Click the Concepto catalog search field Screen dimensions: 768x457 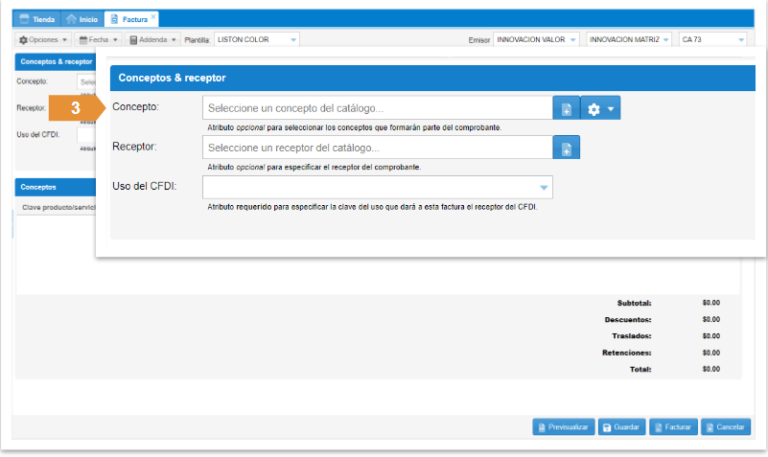click(x=377, y=108)
